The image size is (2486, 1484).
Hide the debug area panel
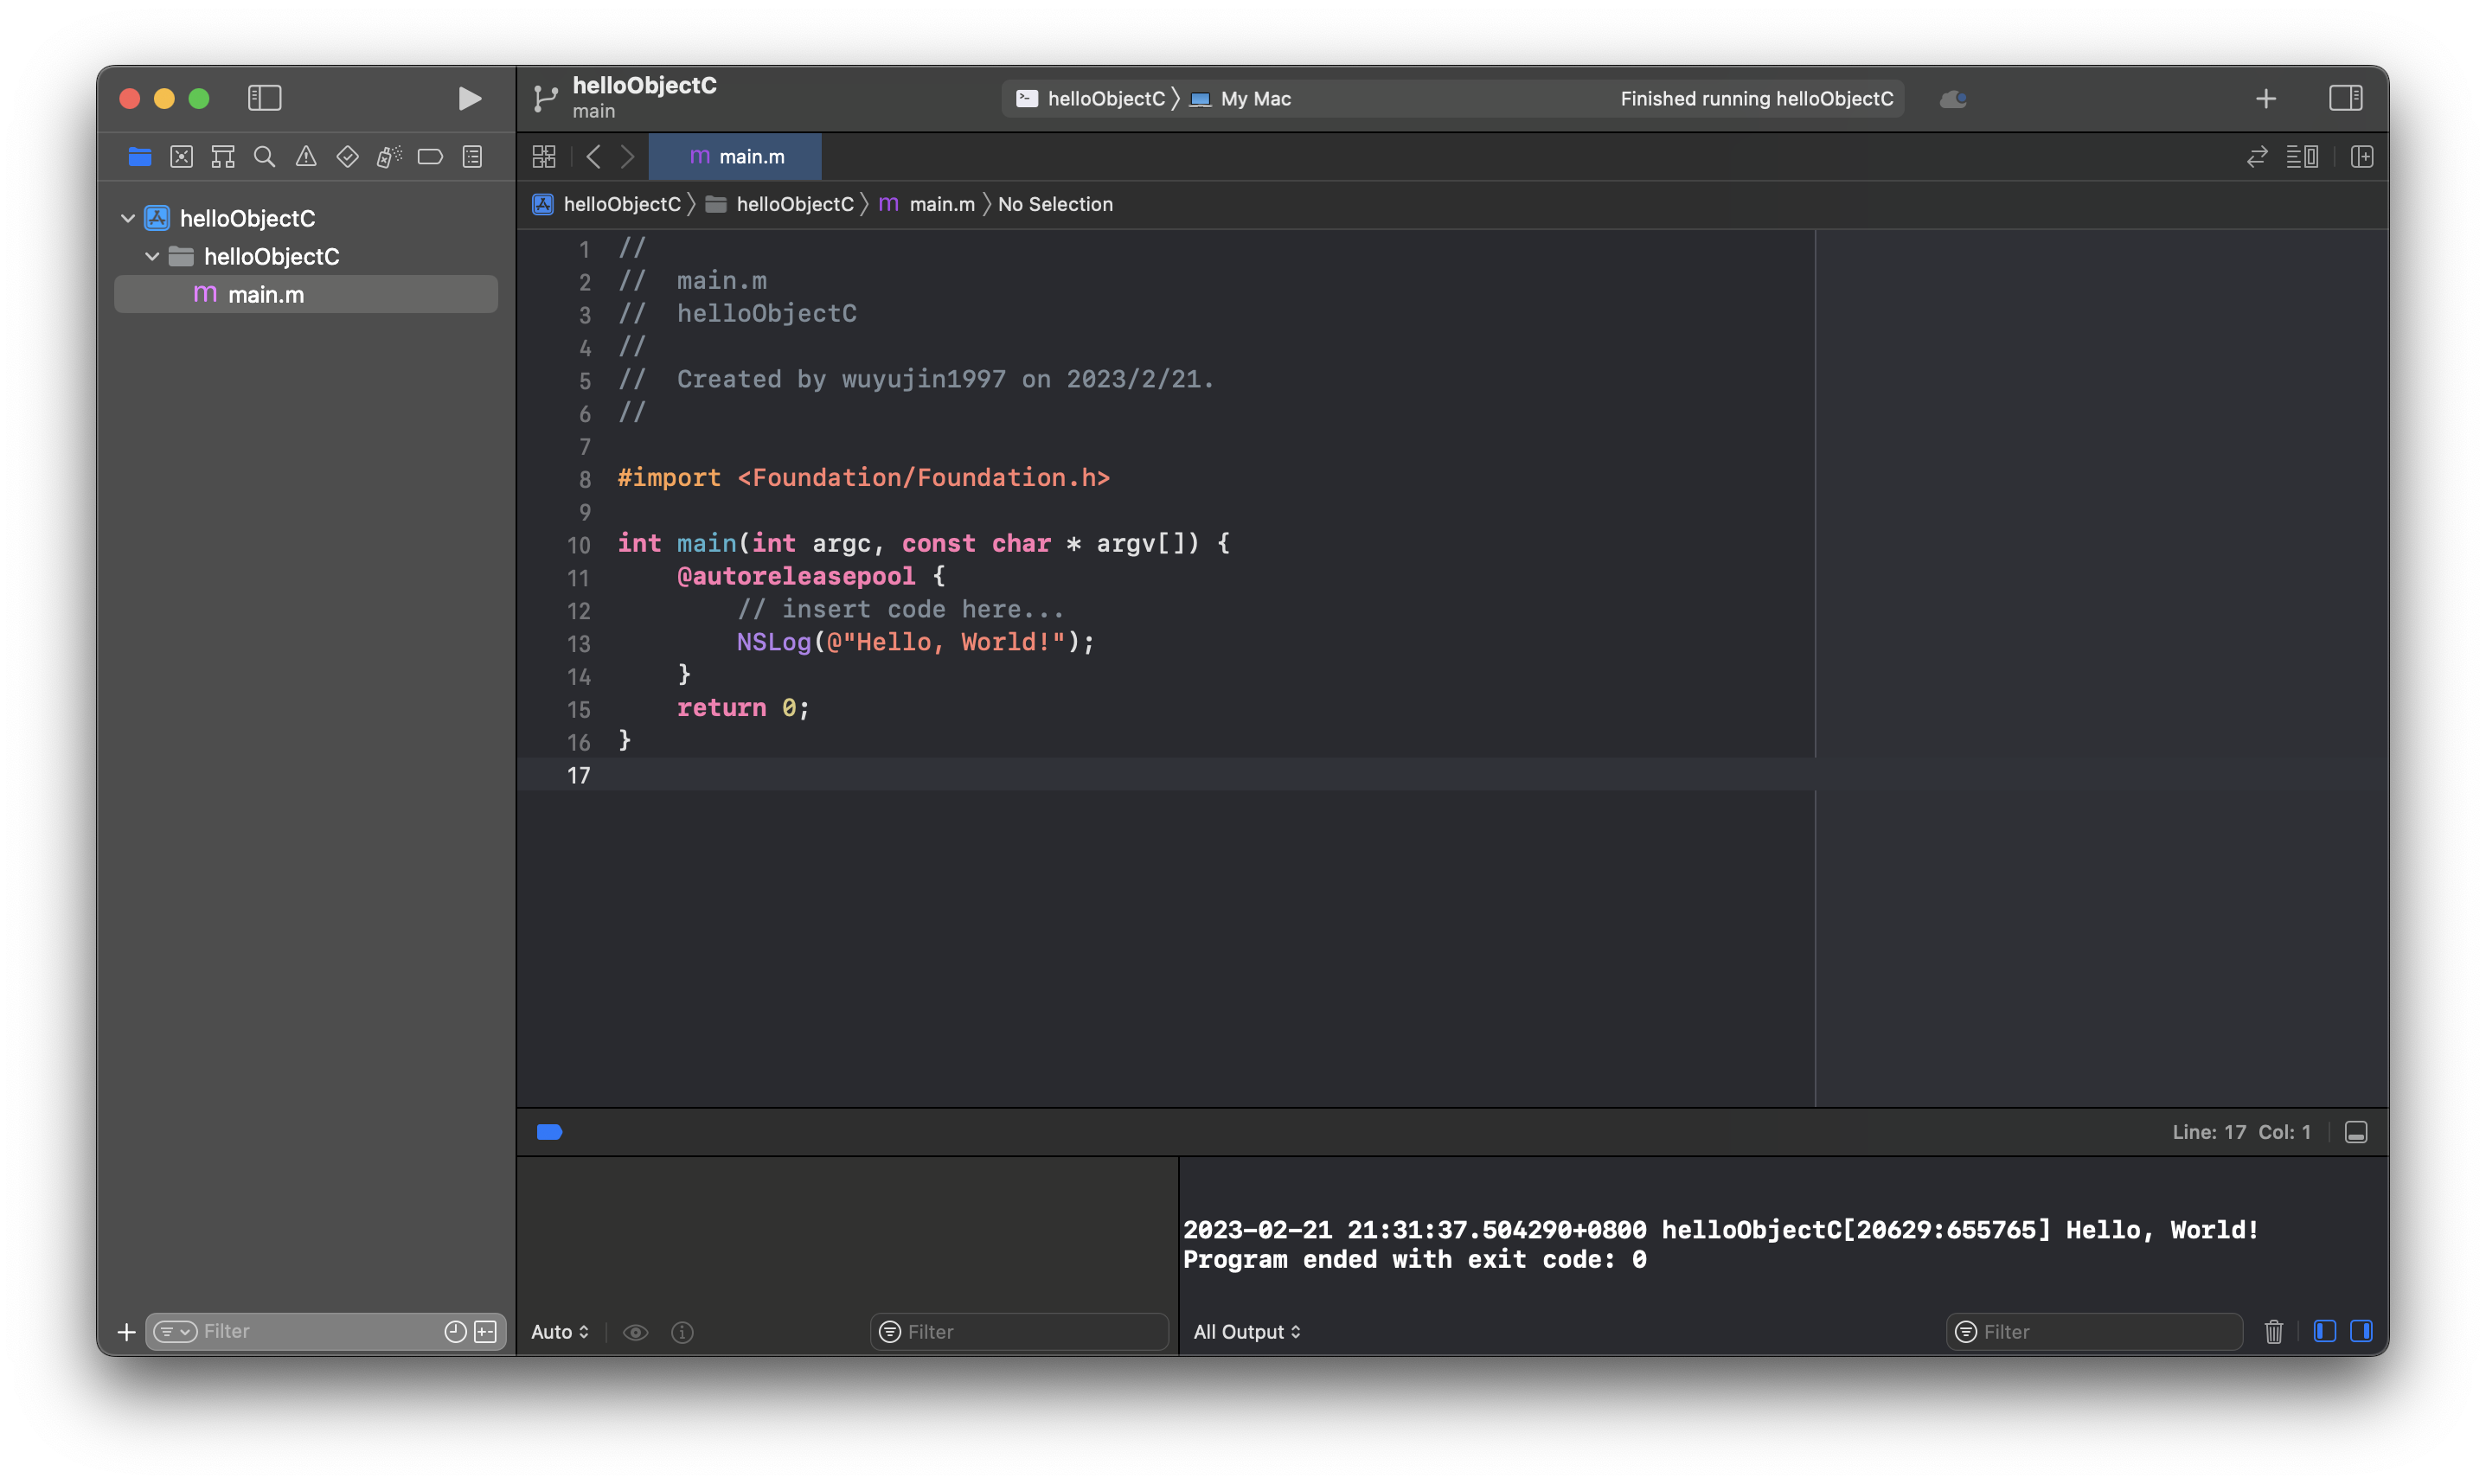point(2355,1132)
